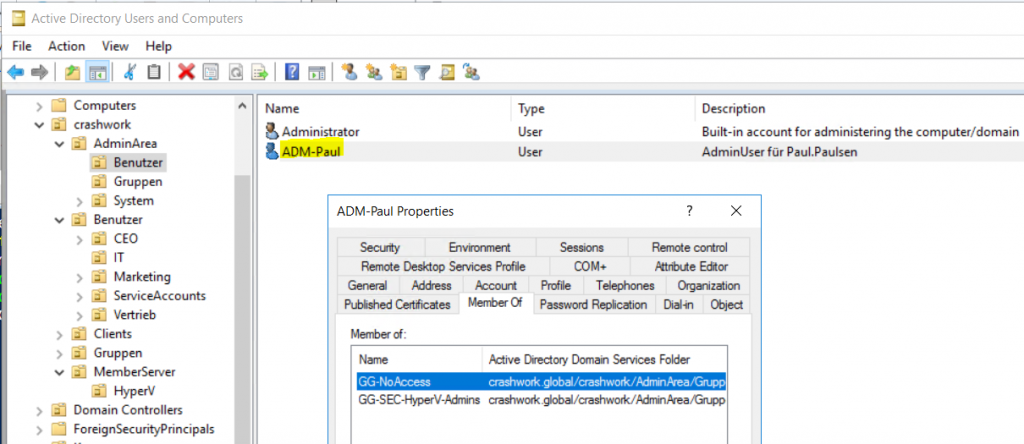Switch to the Environment tab
Viewport: 1024px width, 444px height.
pyautogui.click(x=479, y=247)
